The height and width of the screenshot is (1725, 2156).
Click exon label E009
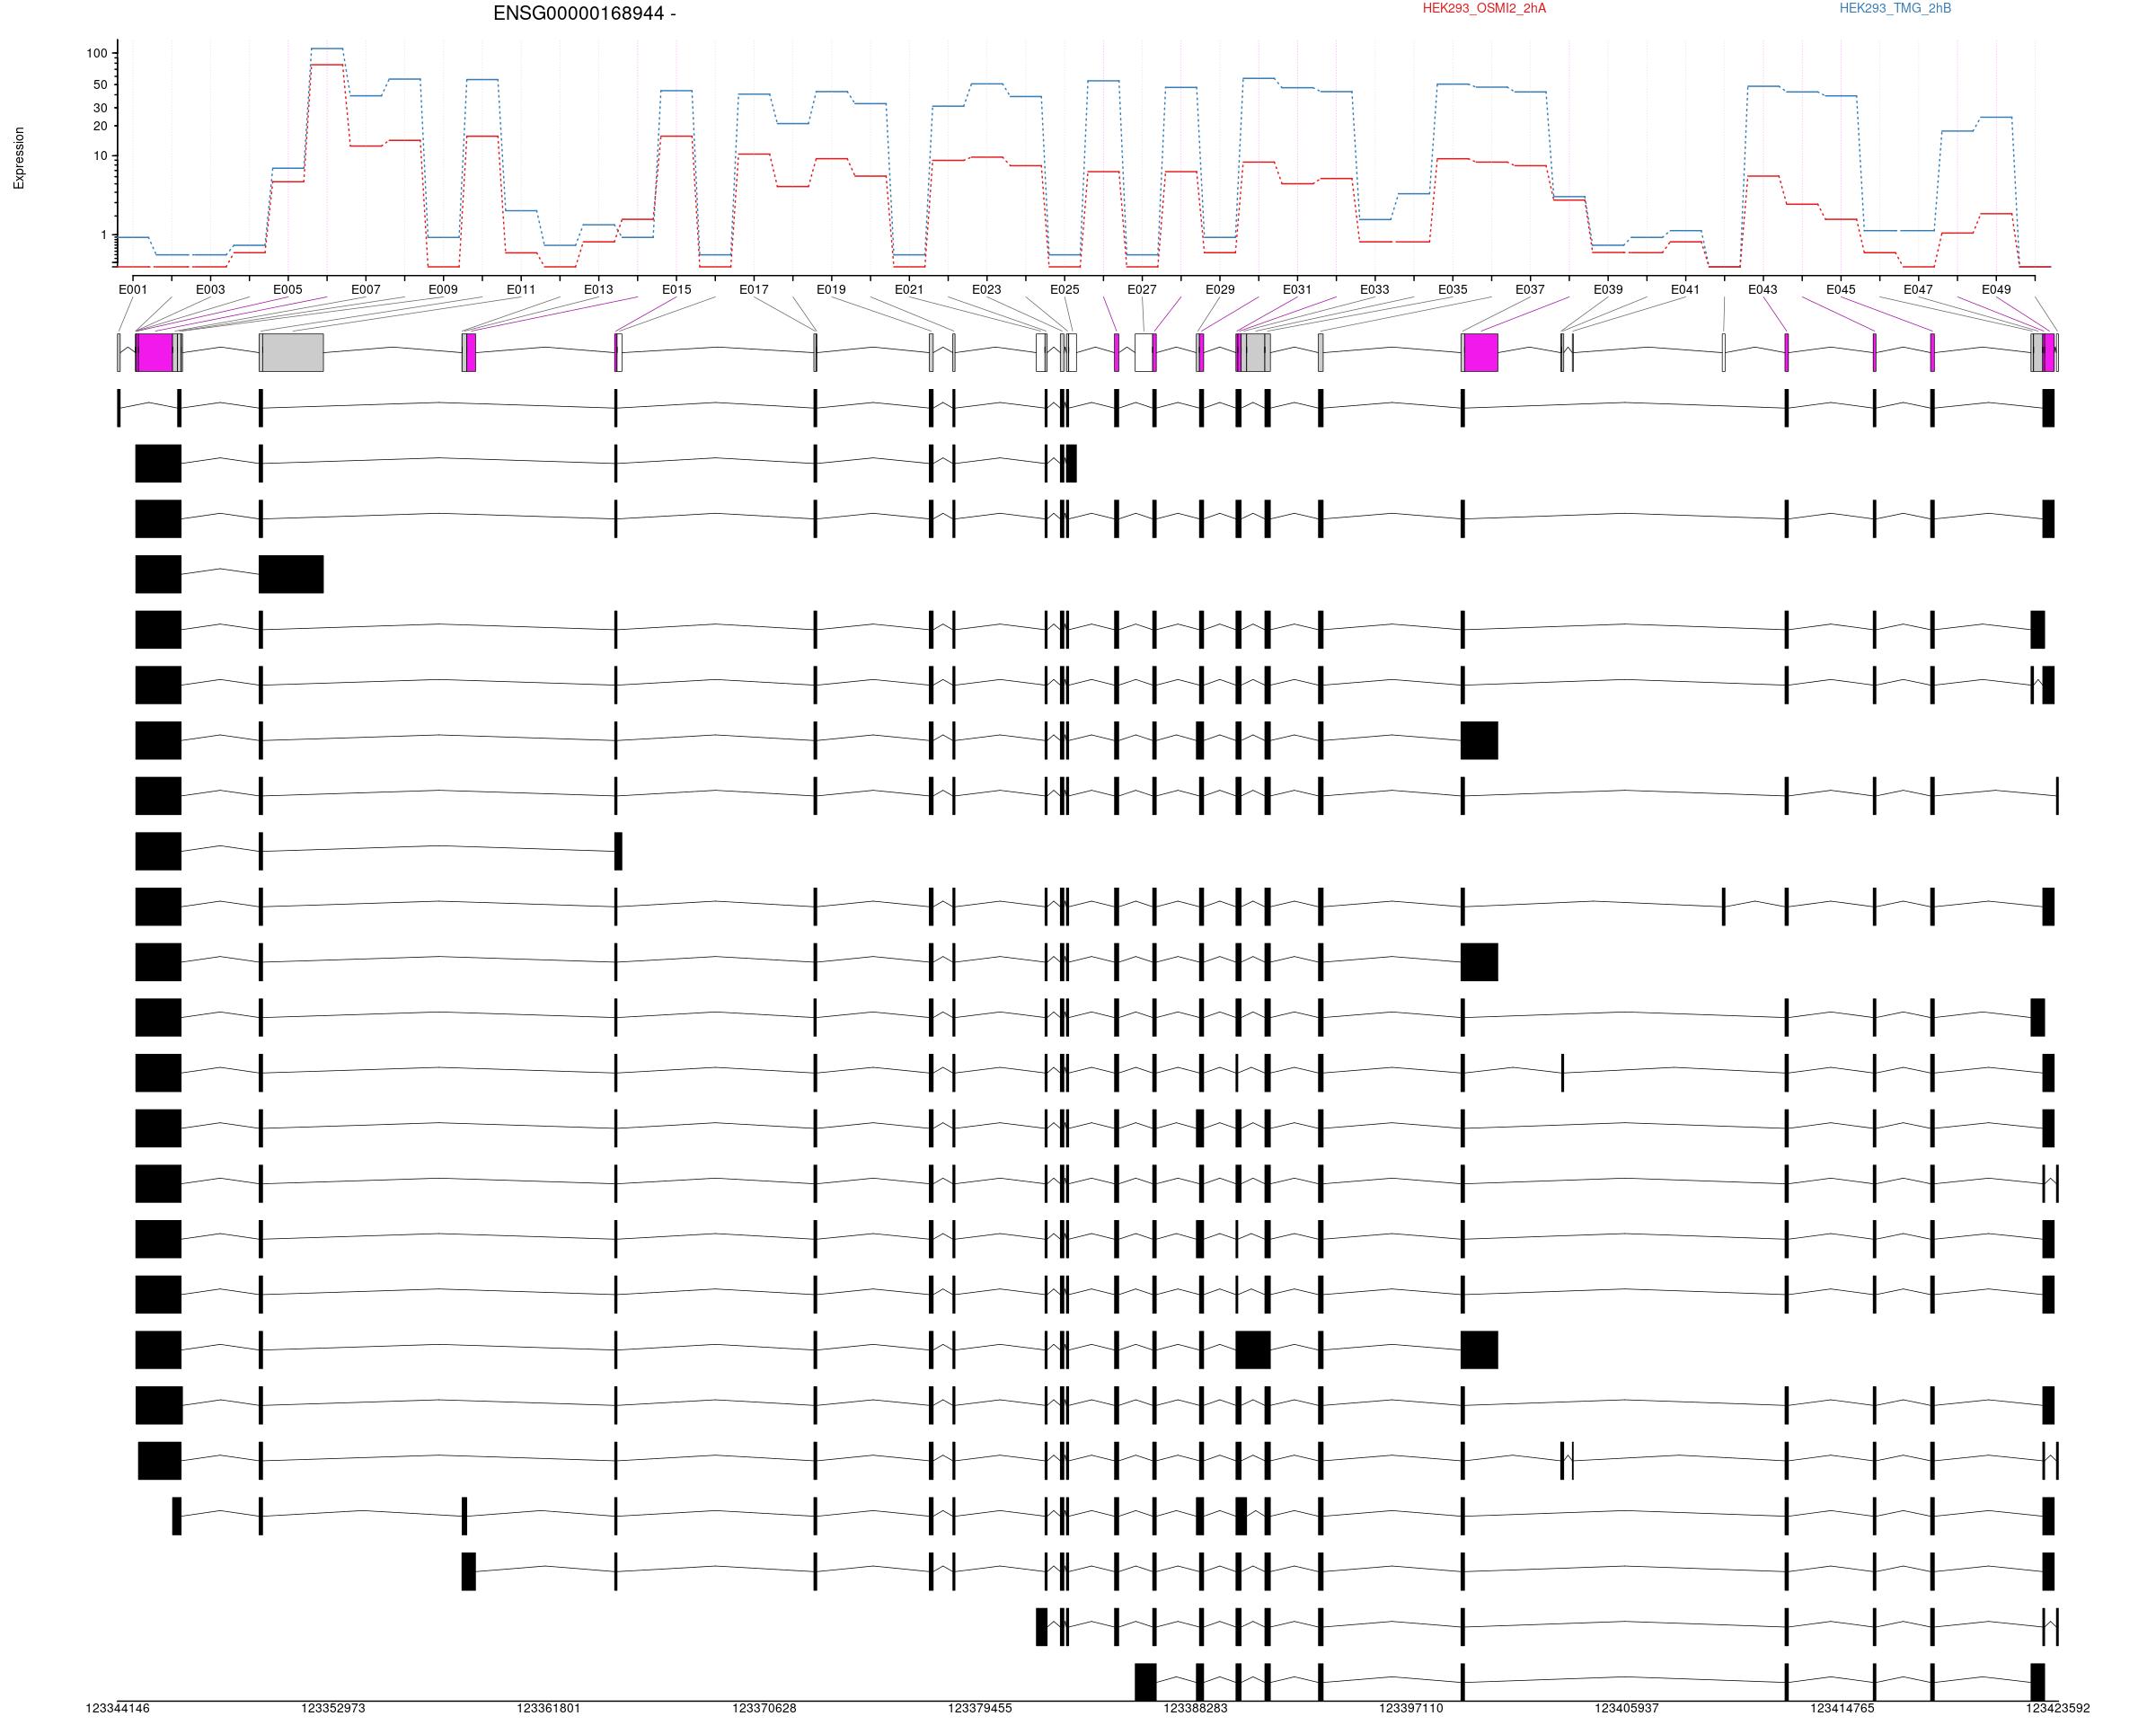(443, 290)
